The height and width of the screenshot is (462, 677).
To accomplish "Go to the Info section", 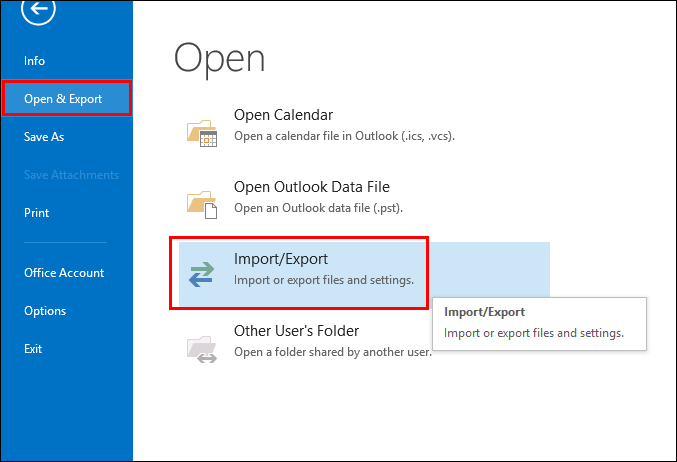I will (35, 61).
